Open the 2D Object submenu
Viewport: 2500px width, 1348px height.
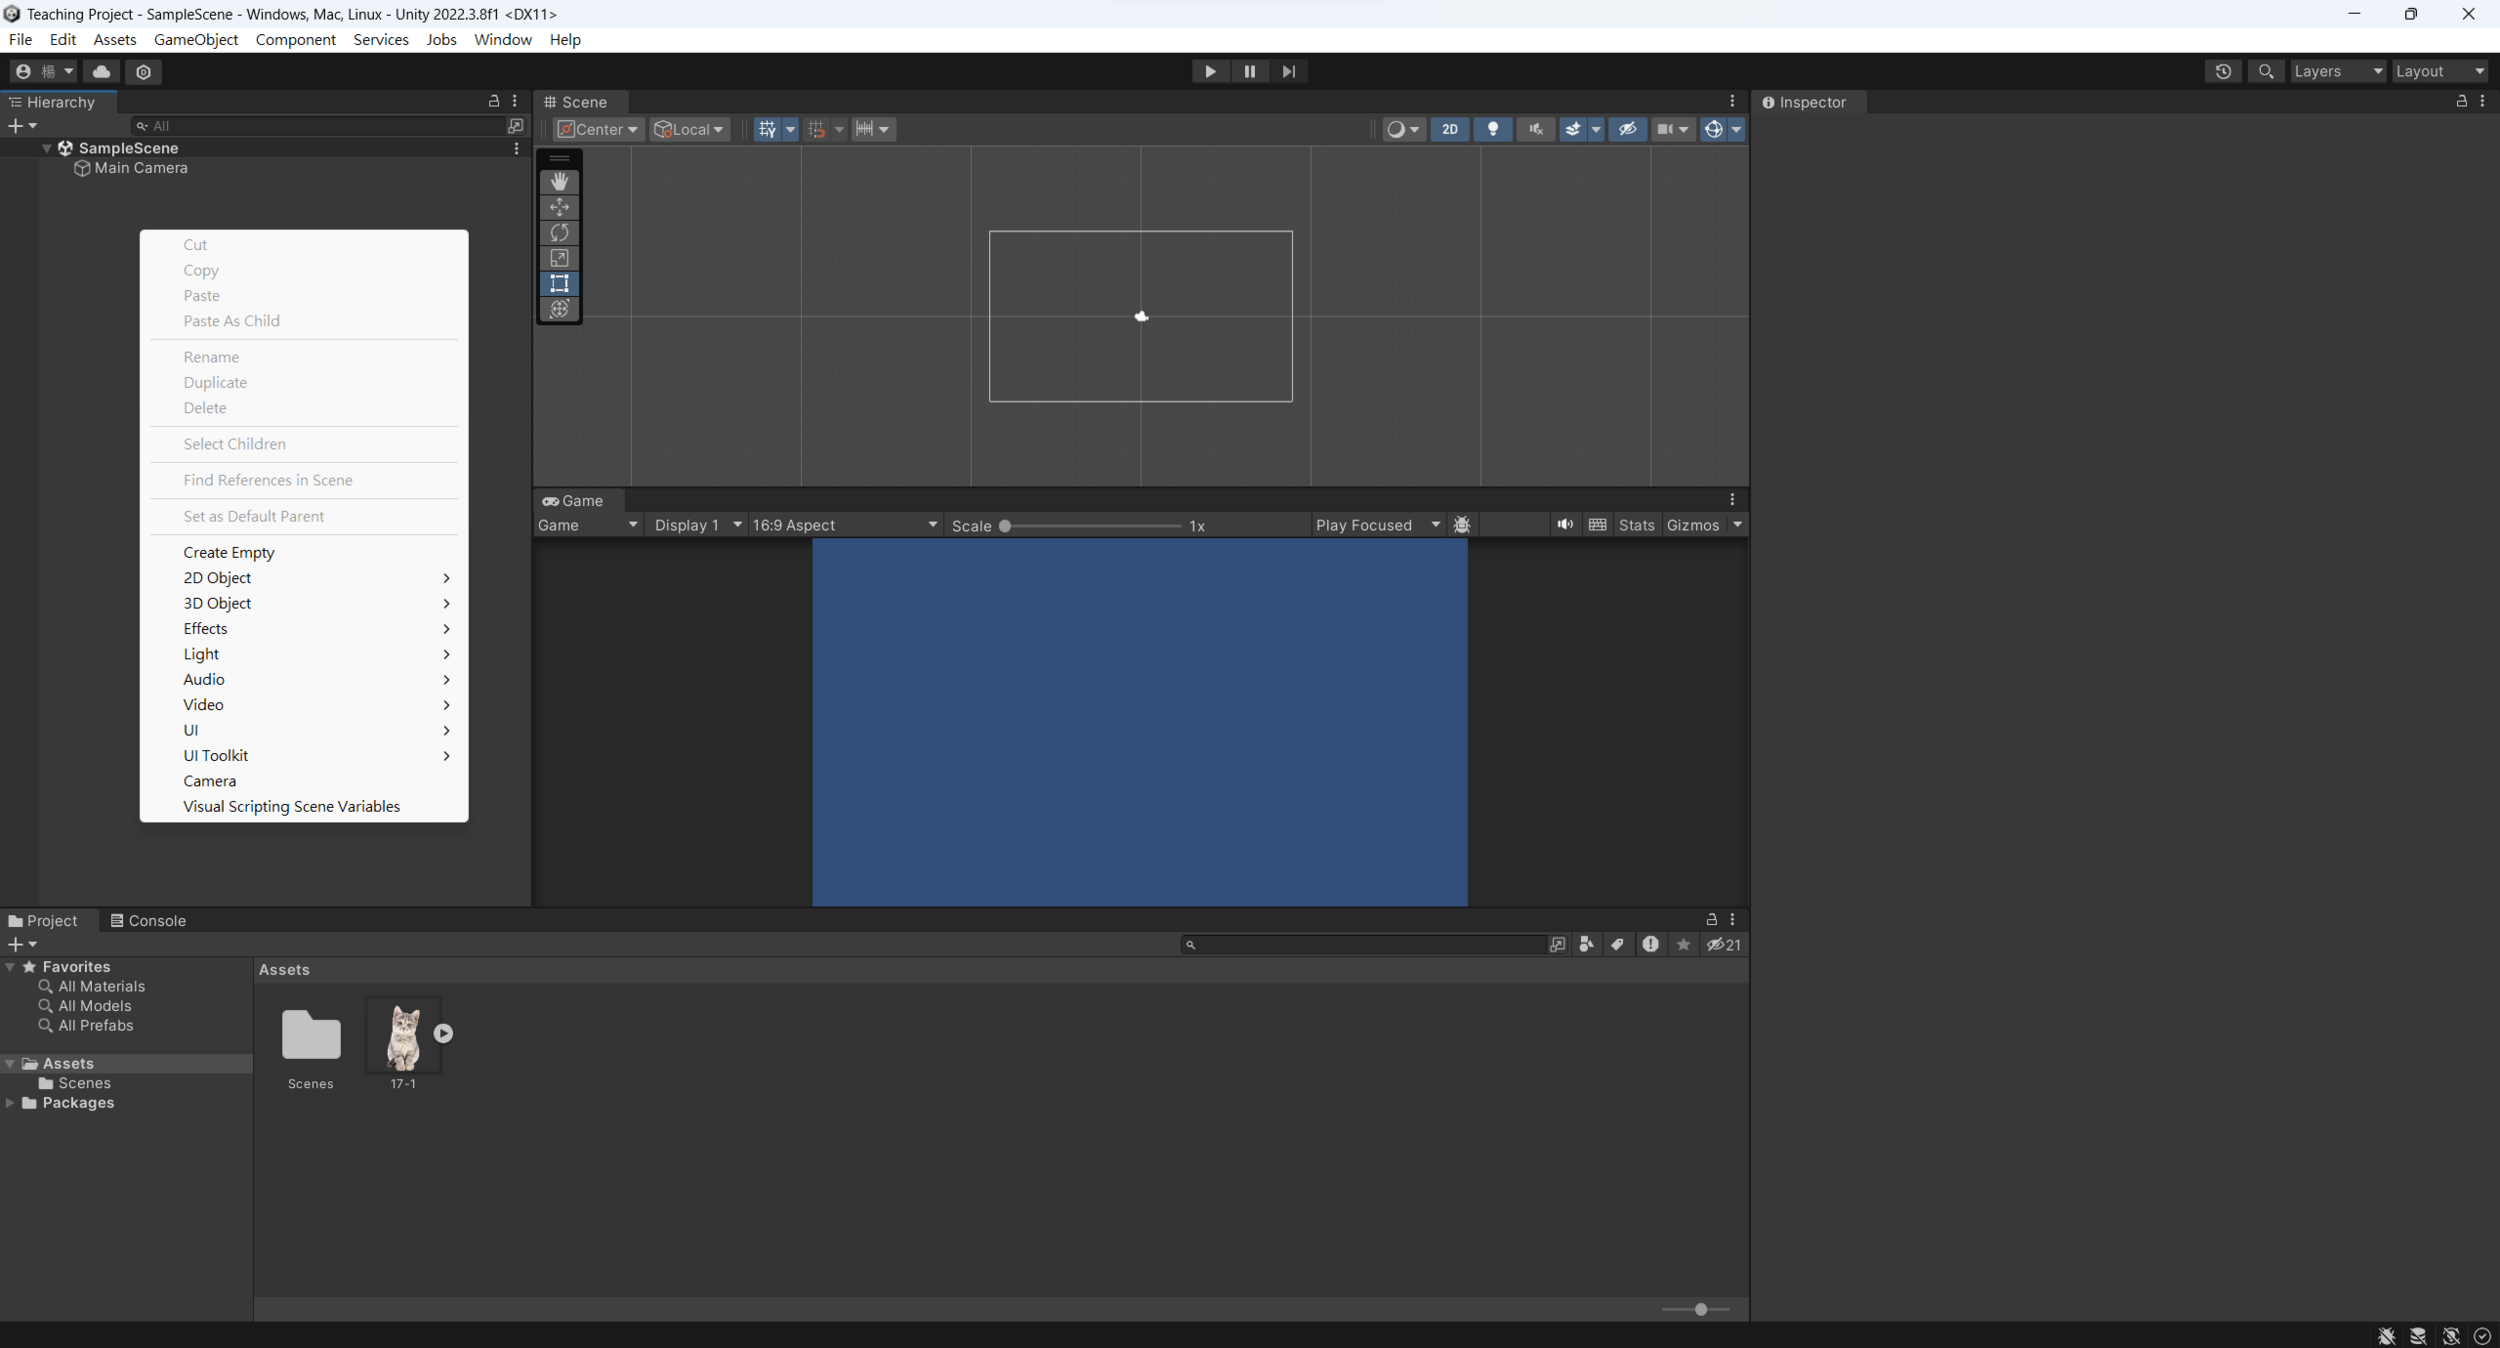pyautogui.click(x=304, y=578)
